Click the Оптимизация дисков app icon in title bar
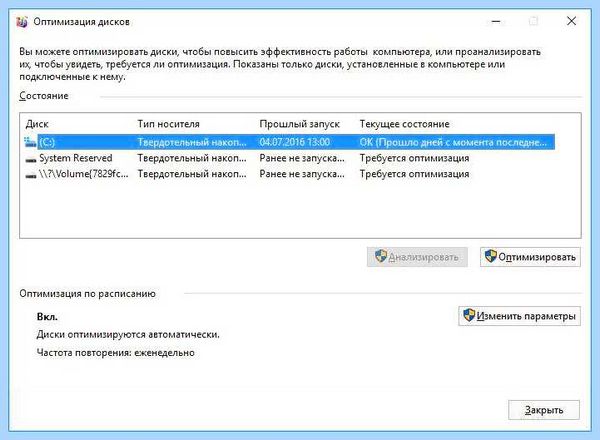This screenshot has height=440, width=600. pos(22,22)
